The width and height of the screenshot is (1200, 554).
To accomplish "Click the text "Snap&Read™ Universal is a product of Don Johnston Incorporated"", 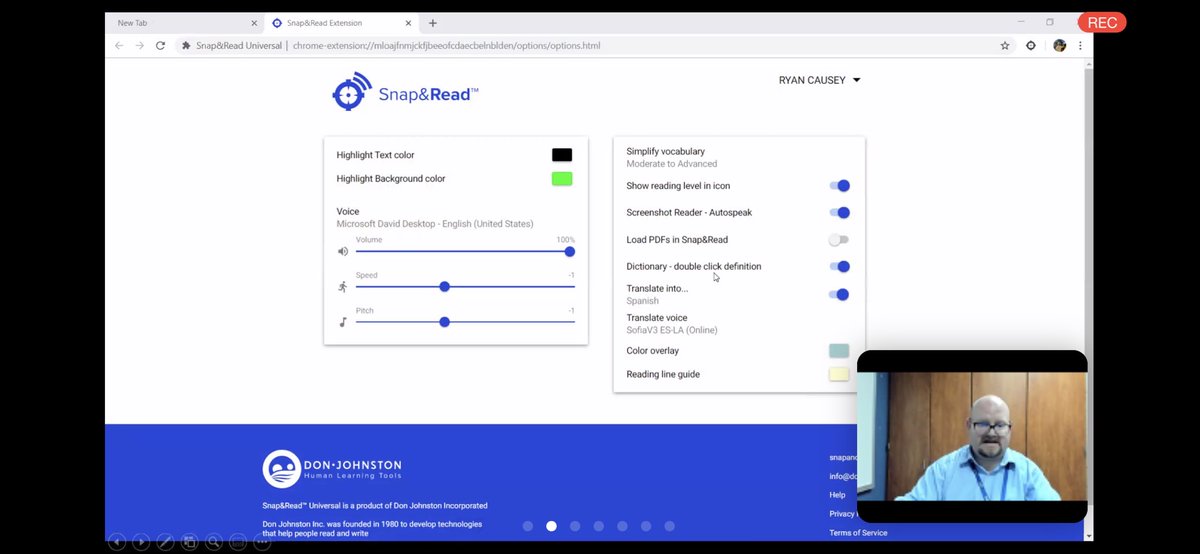I will pos(375,506).
